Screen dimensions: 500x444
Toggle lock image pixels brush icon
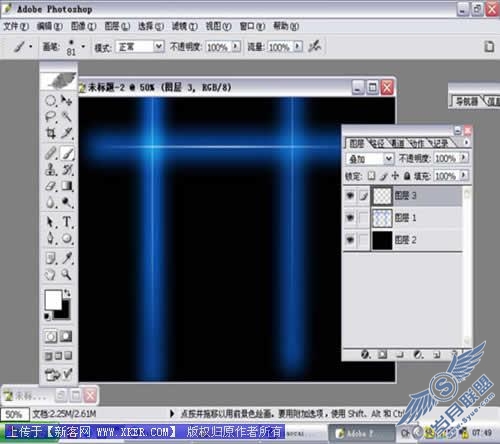click(384, 176)
